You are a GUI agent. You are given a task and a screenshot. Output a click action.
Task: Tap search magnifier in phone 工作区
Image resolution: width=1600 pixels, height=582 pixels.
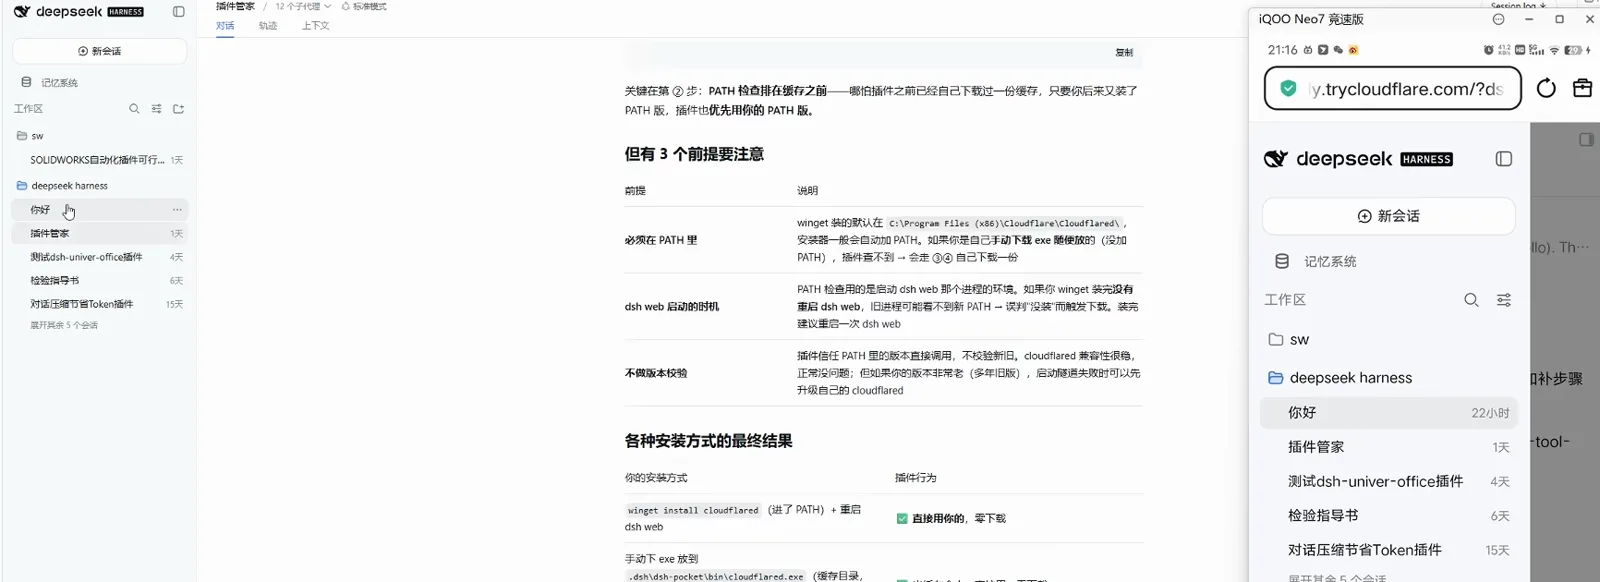[x=1471, y=300]
